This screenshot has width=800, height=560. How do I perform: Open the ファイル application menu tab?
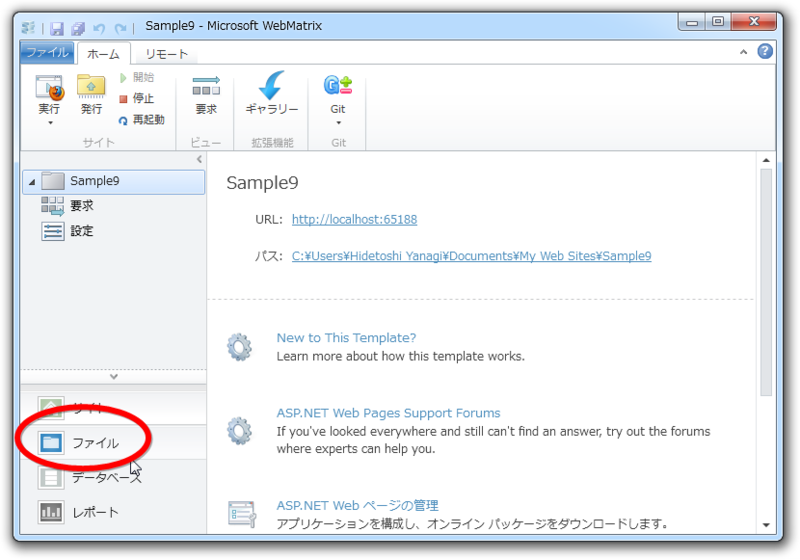click(47, 53)
